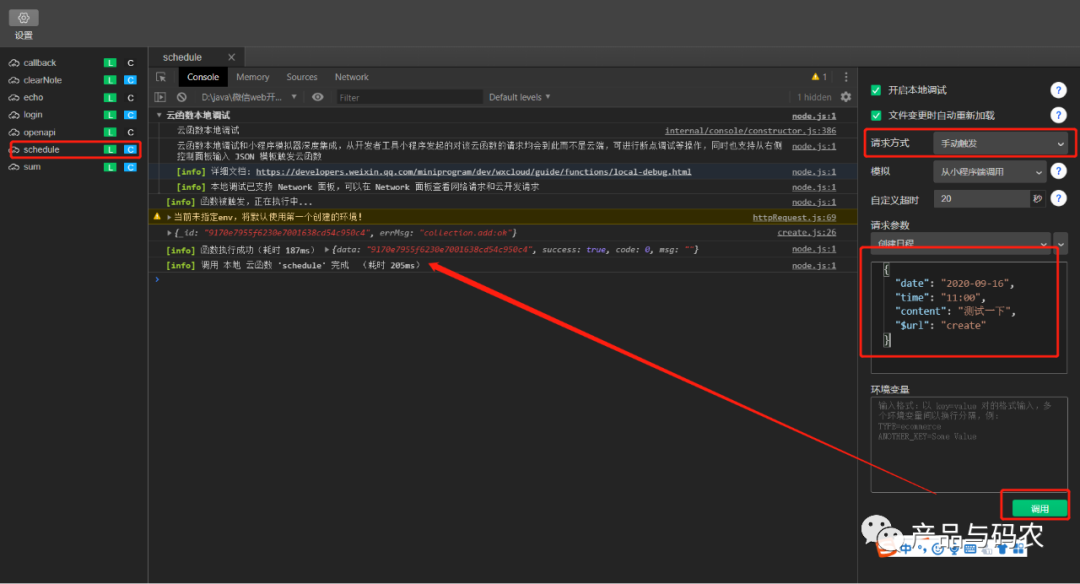
Task: Expand the env warning message
Action: pos(169,217)
